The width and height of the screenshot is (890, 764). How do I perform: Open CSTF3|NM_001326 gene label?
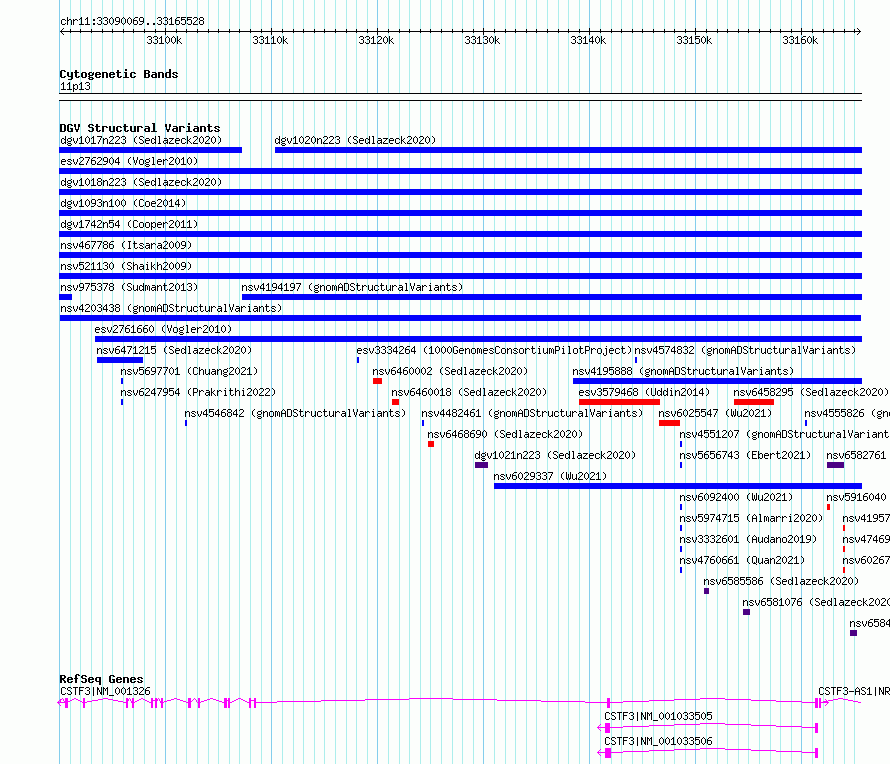105,691
